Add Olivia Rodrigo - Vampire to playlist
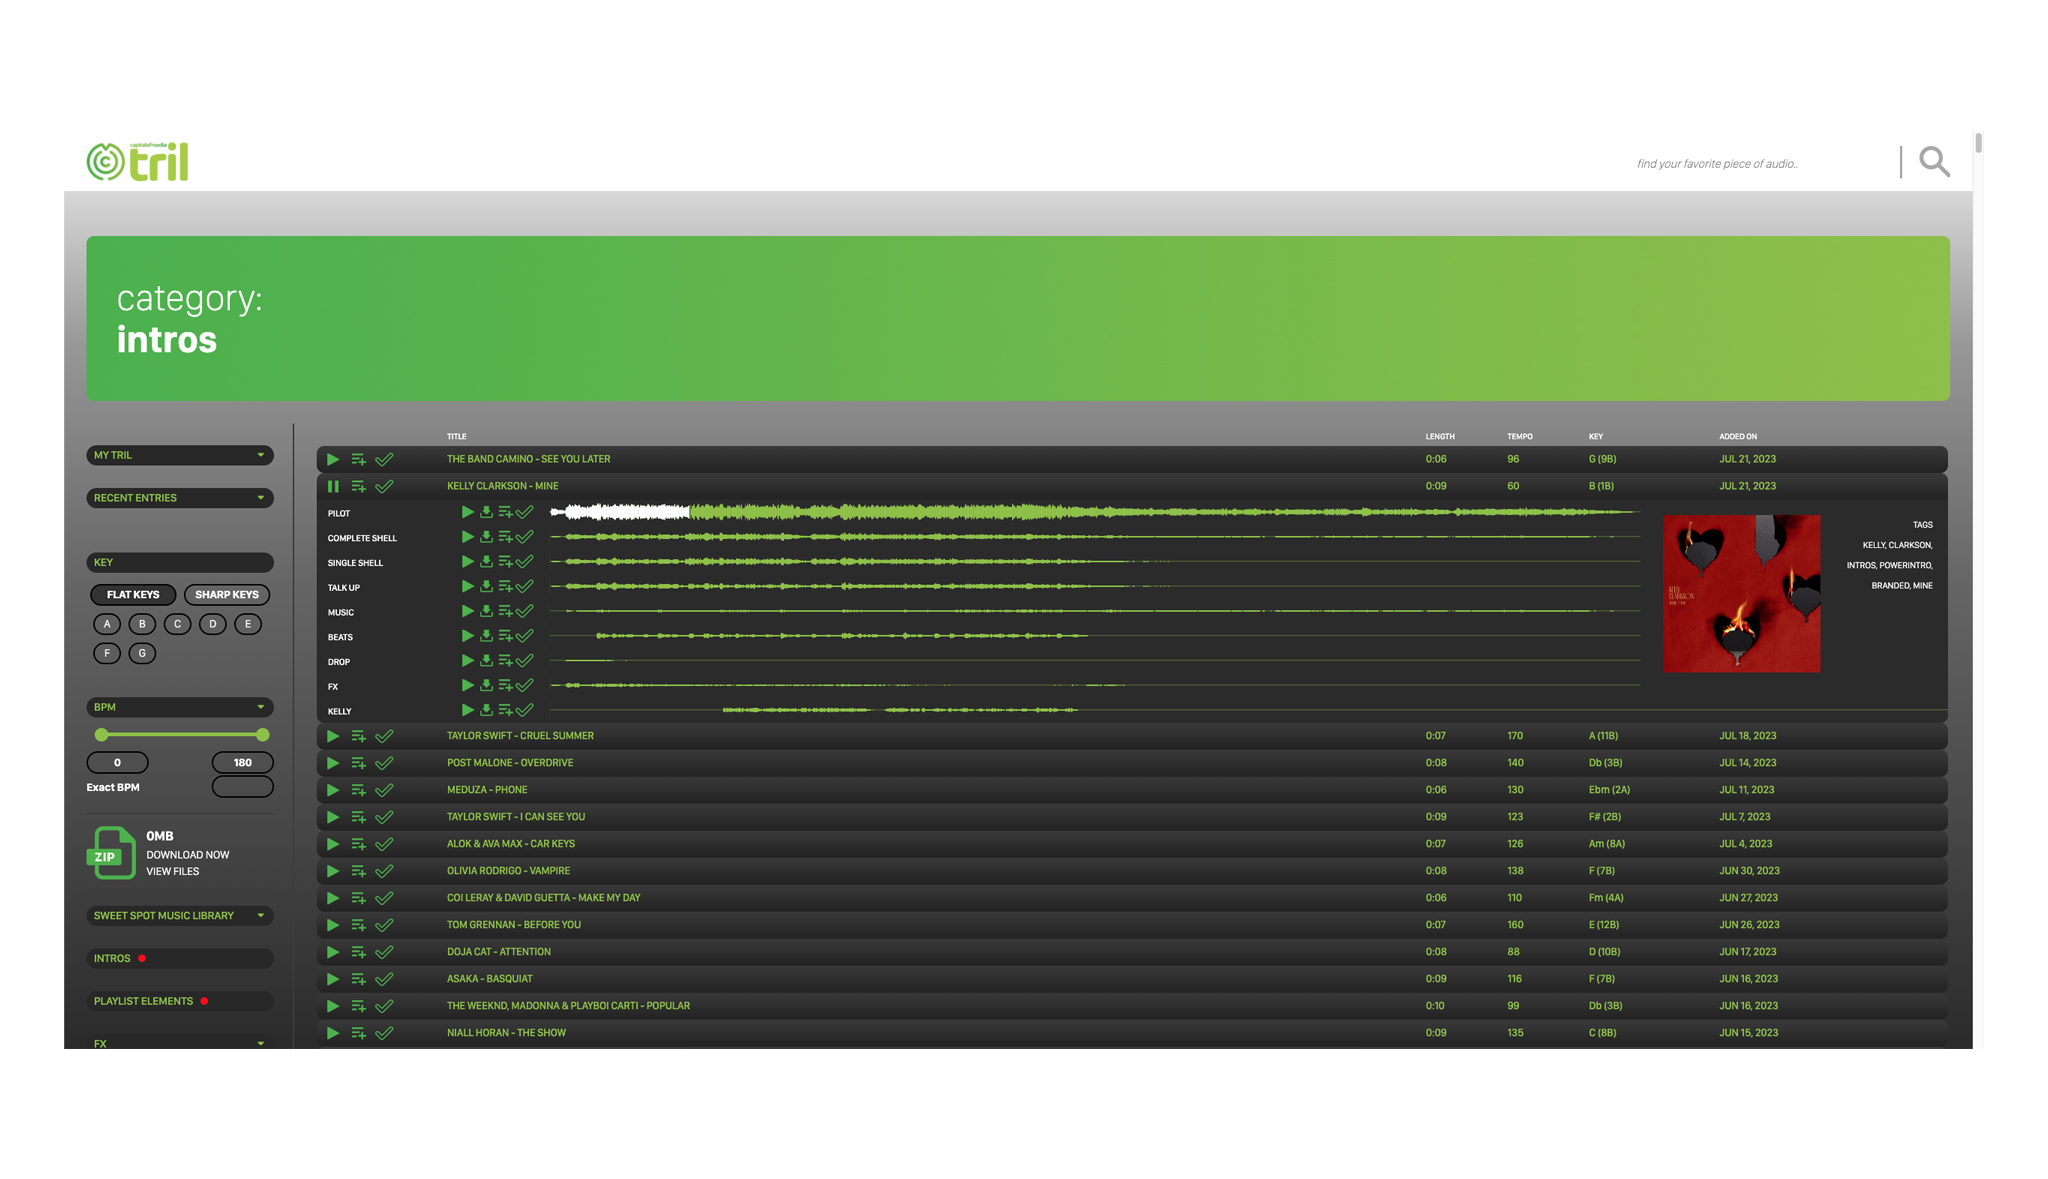 click(x=358, y=871)
